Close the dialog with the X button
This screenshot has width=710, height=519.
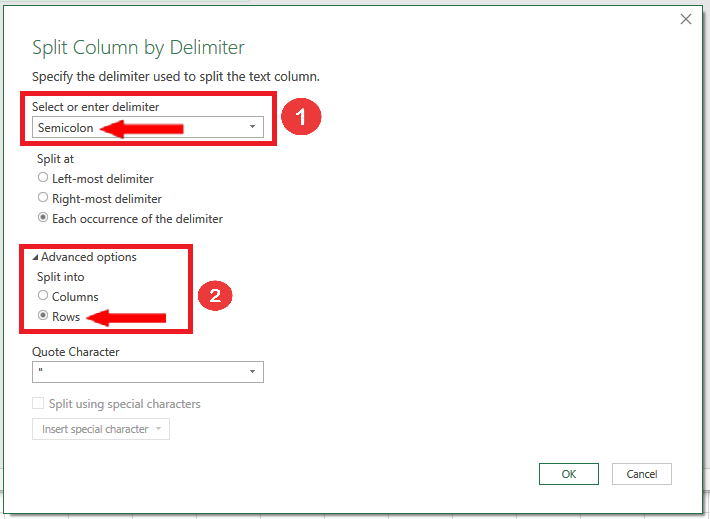coord(686,19)
